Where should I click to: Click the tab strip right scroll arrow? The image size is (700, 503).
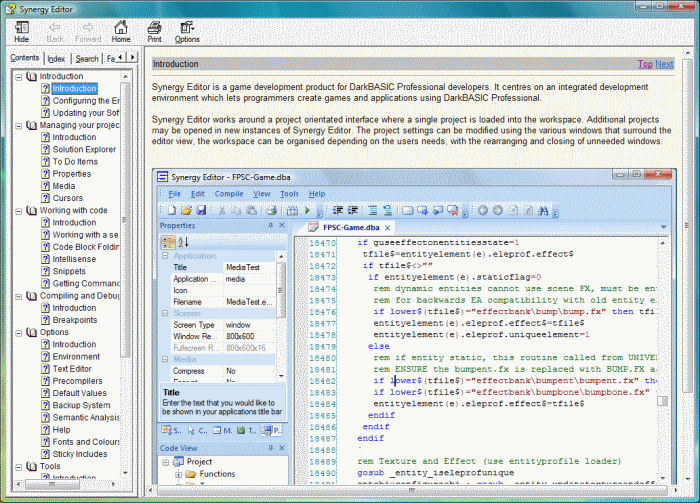[132, 58]
